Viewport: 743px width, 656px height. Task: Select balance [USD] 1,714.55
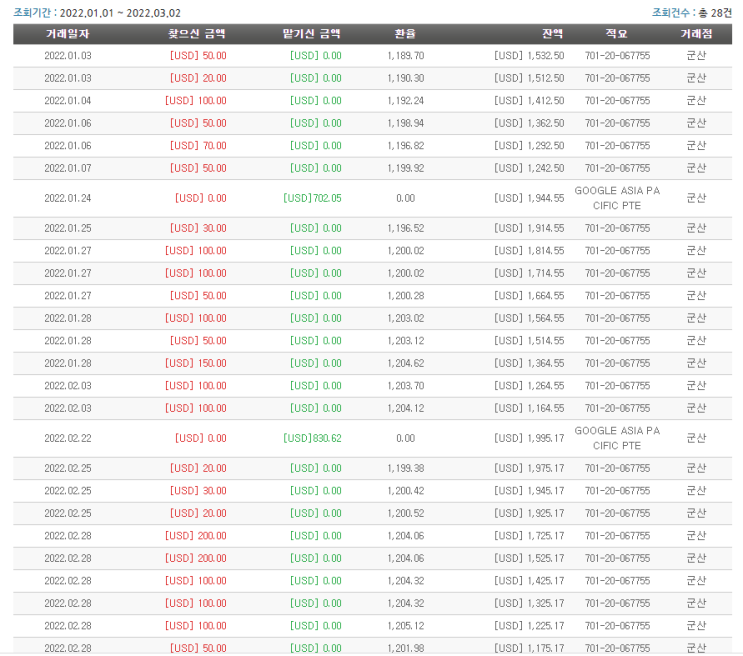529,273
